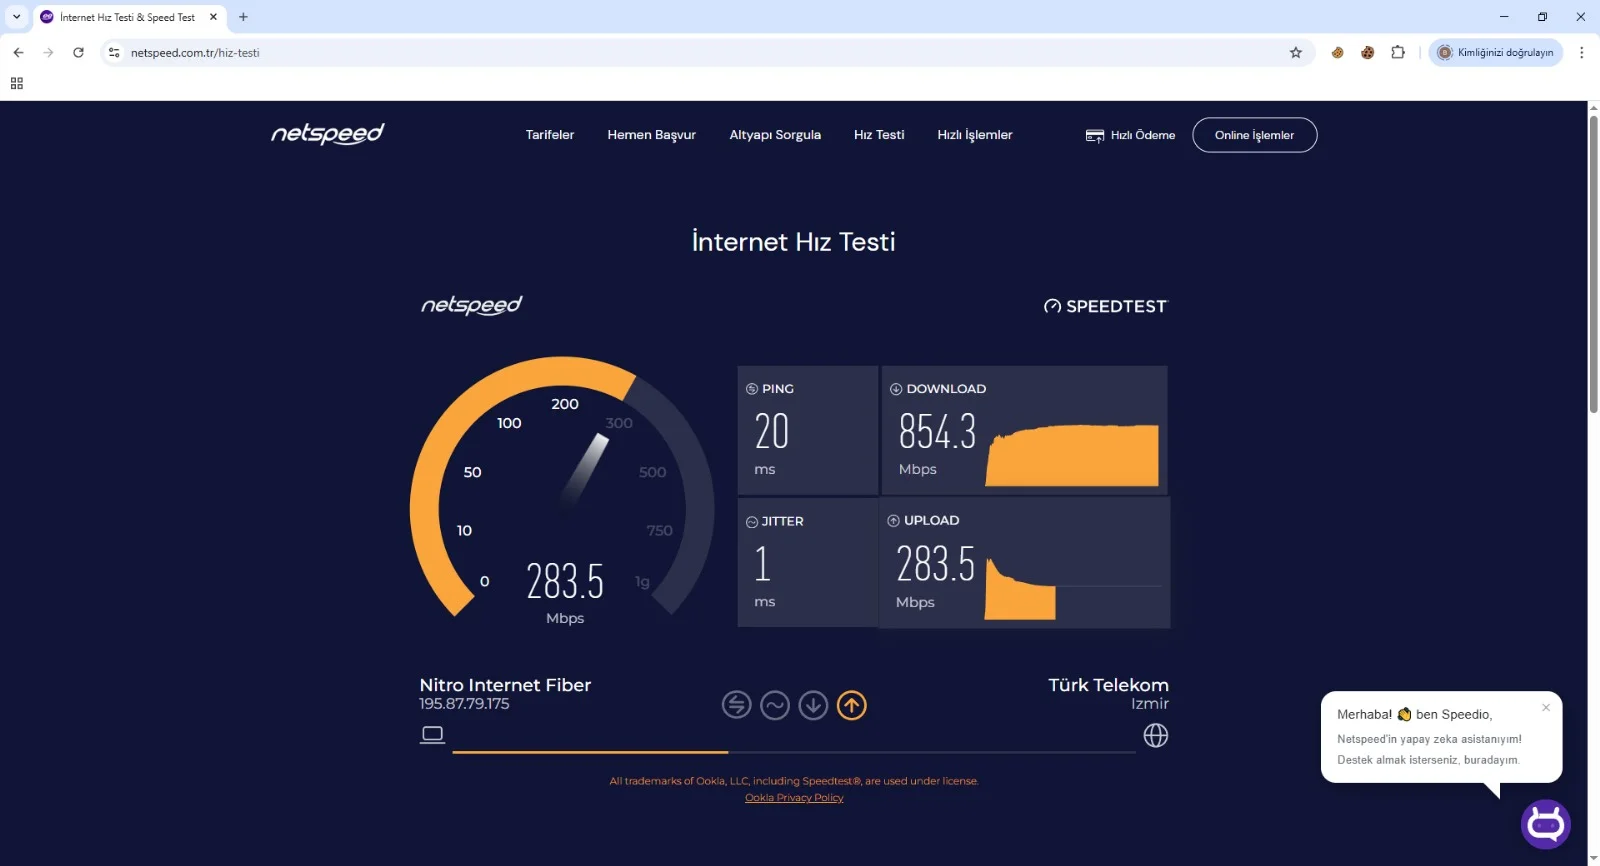Click the IP address 195.87.79.175

(464, 704)
